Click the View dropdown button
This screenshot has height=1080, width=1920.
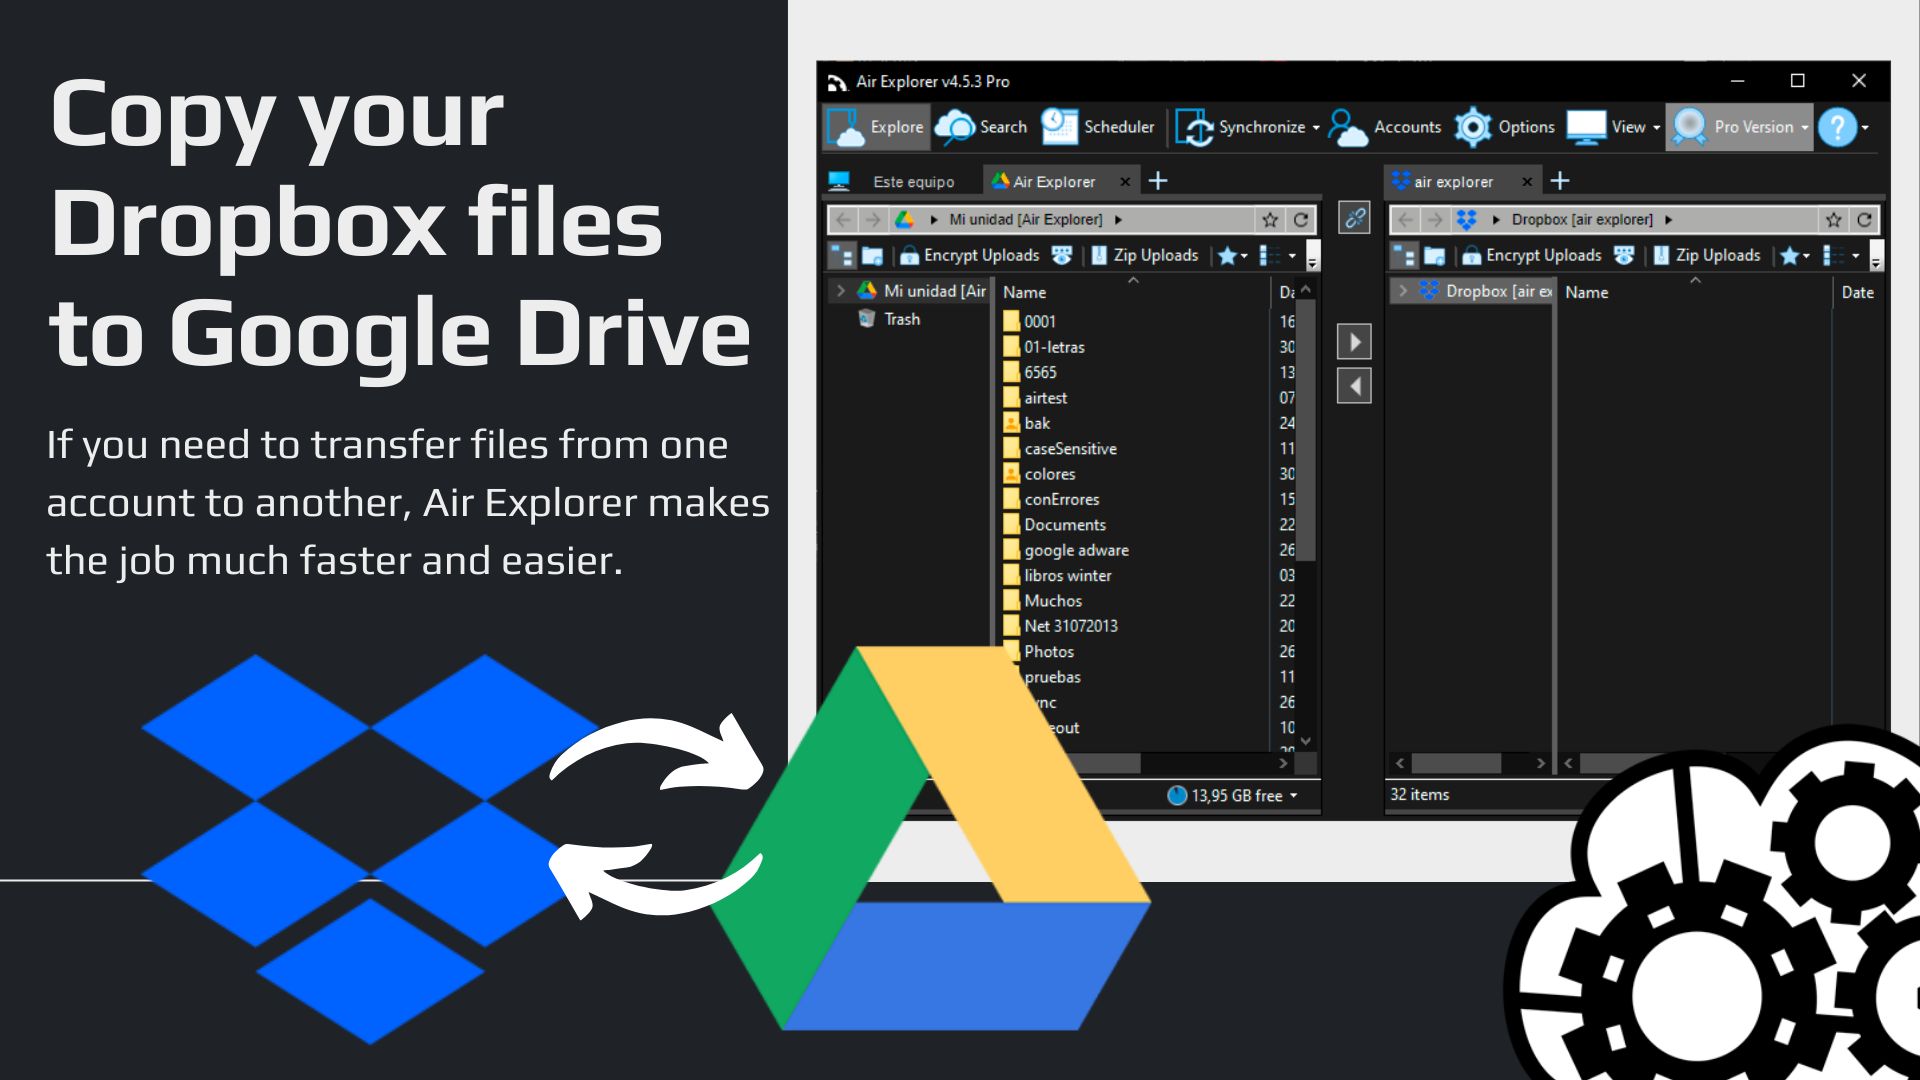point(1615,125)
